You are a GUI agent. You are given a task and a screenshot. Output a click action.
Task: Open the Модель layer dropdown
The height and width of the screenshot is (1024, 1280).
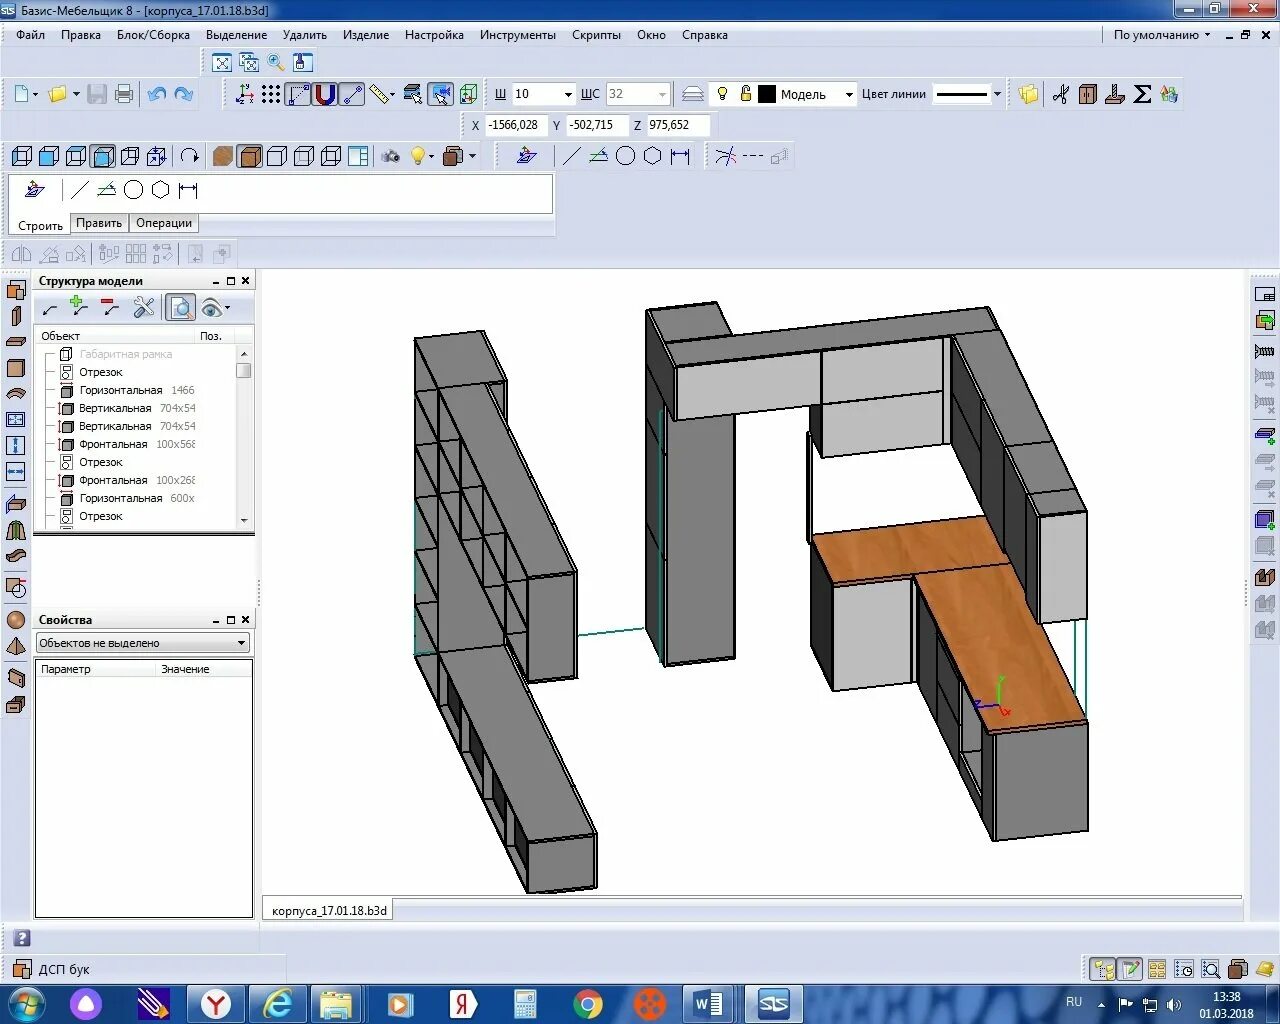pyautogui.click(x=849, y=95)
